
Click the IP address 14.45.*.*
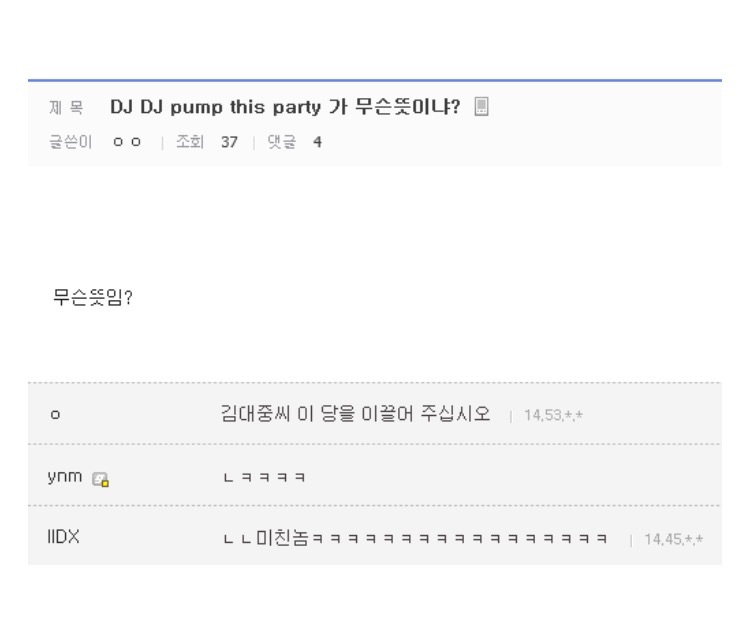(x=673, y=540)
